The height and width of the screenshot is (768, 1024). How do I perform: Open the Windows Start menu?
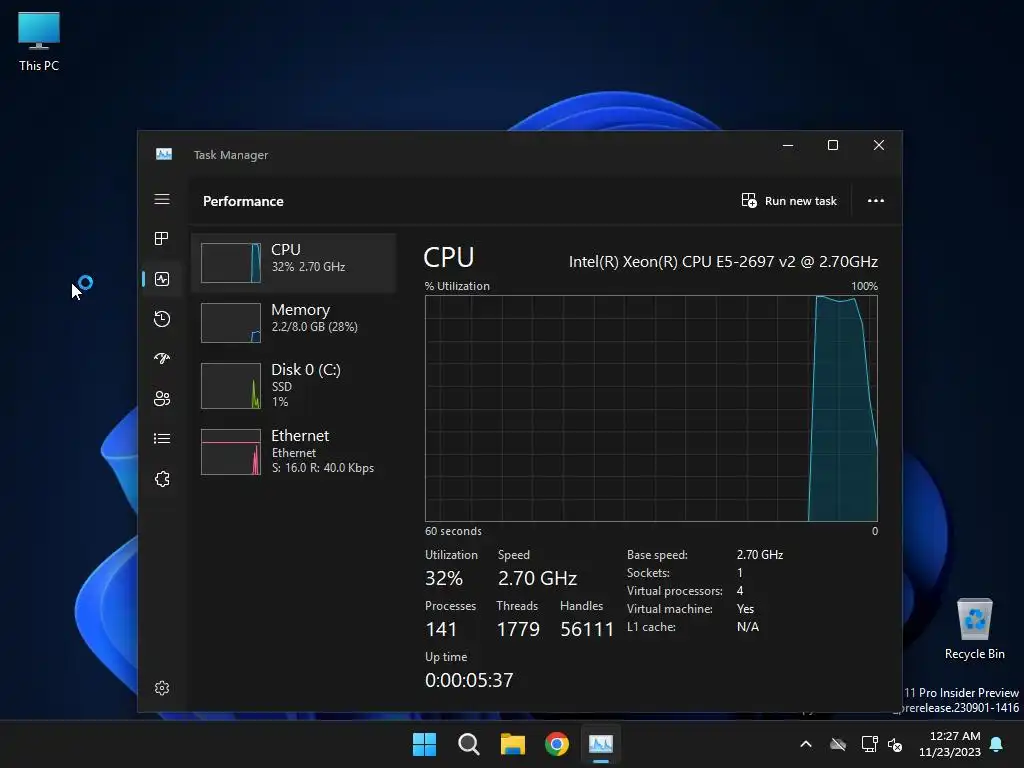424,744
